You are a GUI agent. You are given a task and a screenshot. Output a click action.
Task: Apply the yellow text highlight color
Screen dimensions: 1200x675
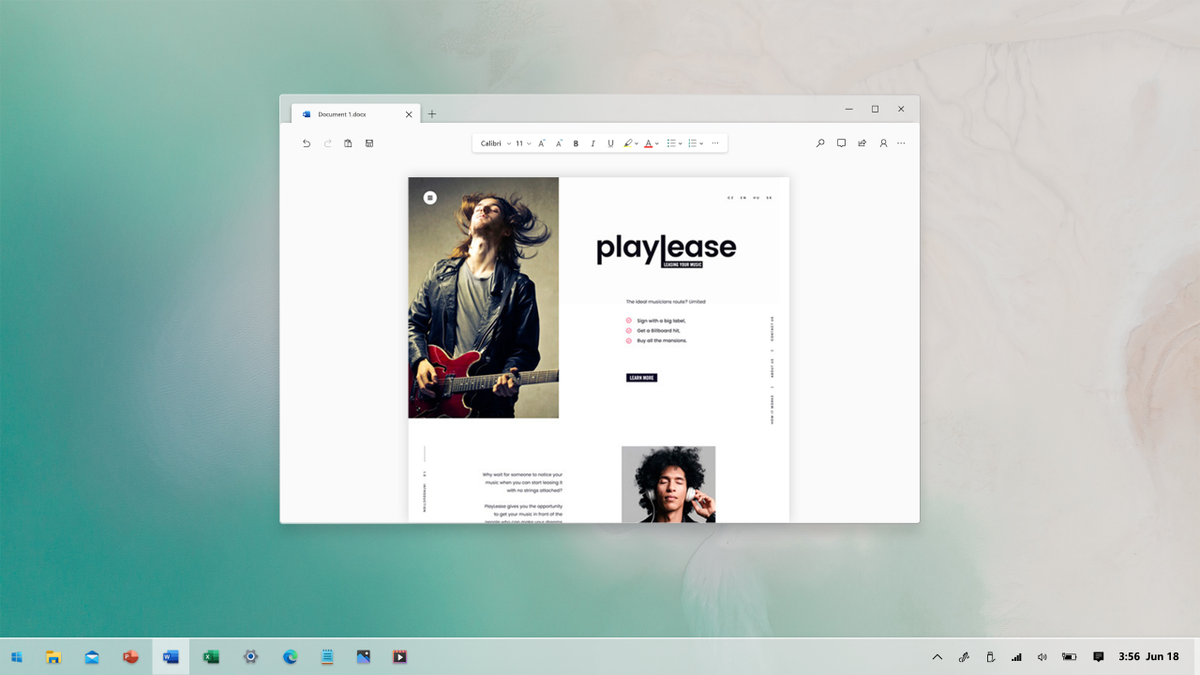[x=628, y=144]
